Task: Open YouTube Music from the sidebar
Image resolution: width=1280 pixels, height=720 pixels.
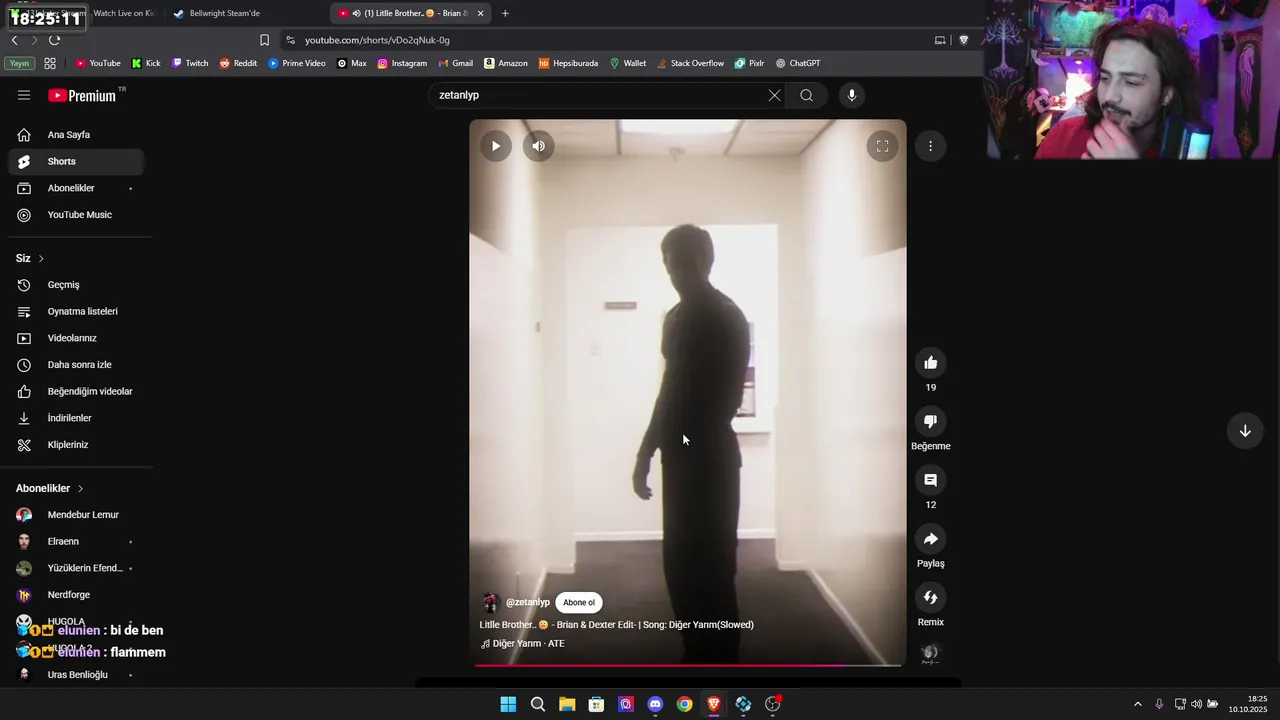Action: click(x=75, y=215)
